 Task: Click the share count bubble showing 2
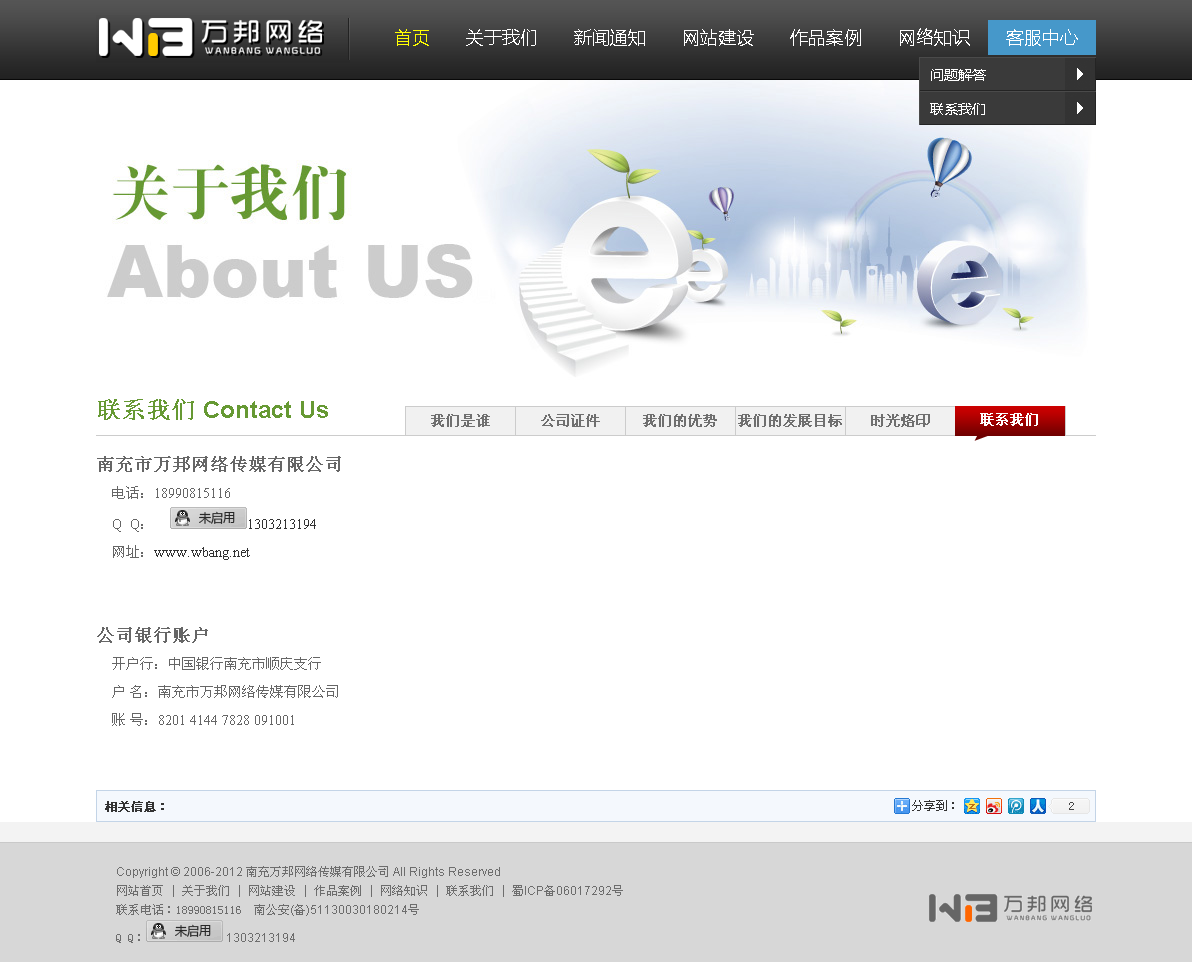click(1070, 806)
